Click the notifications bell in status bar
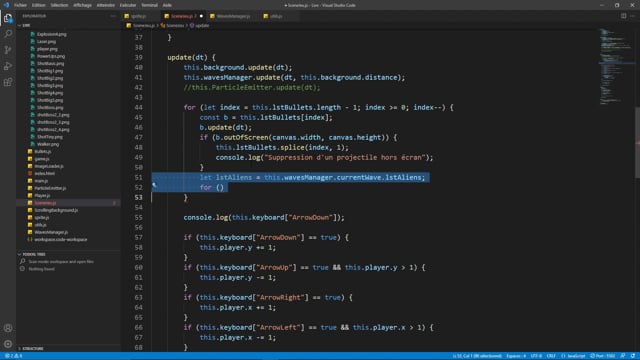640x360 pixels. 633,356
